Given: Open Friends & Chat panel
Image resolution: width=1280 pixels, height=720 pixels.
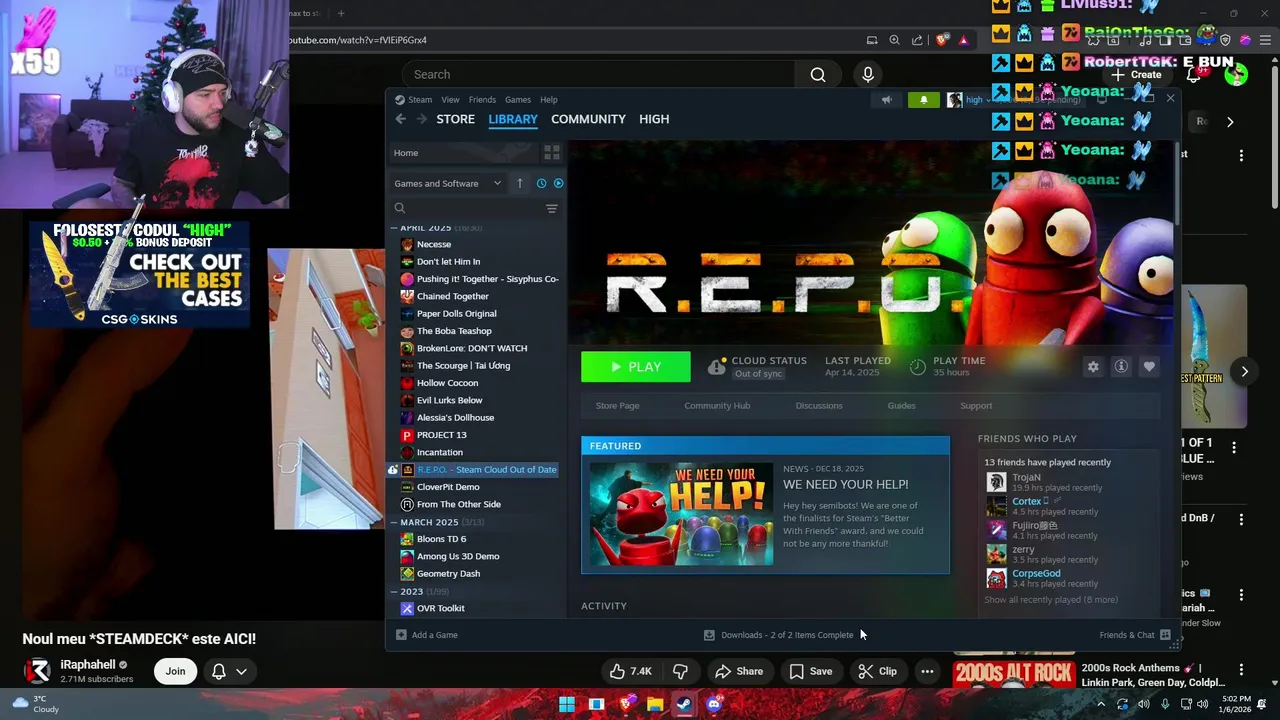Looking at the screenshot, I should pyautogui.click(x=1135, y=635).
